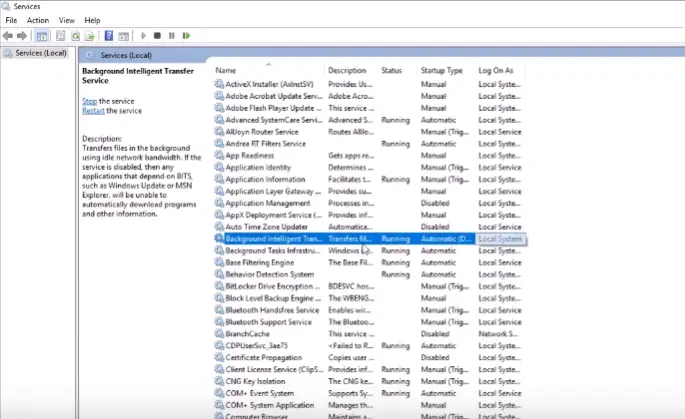Select the BitLocker Drive Encryption row

[369, 286]
